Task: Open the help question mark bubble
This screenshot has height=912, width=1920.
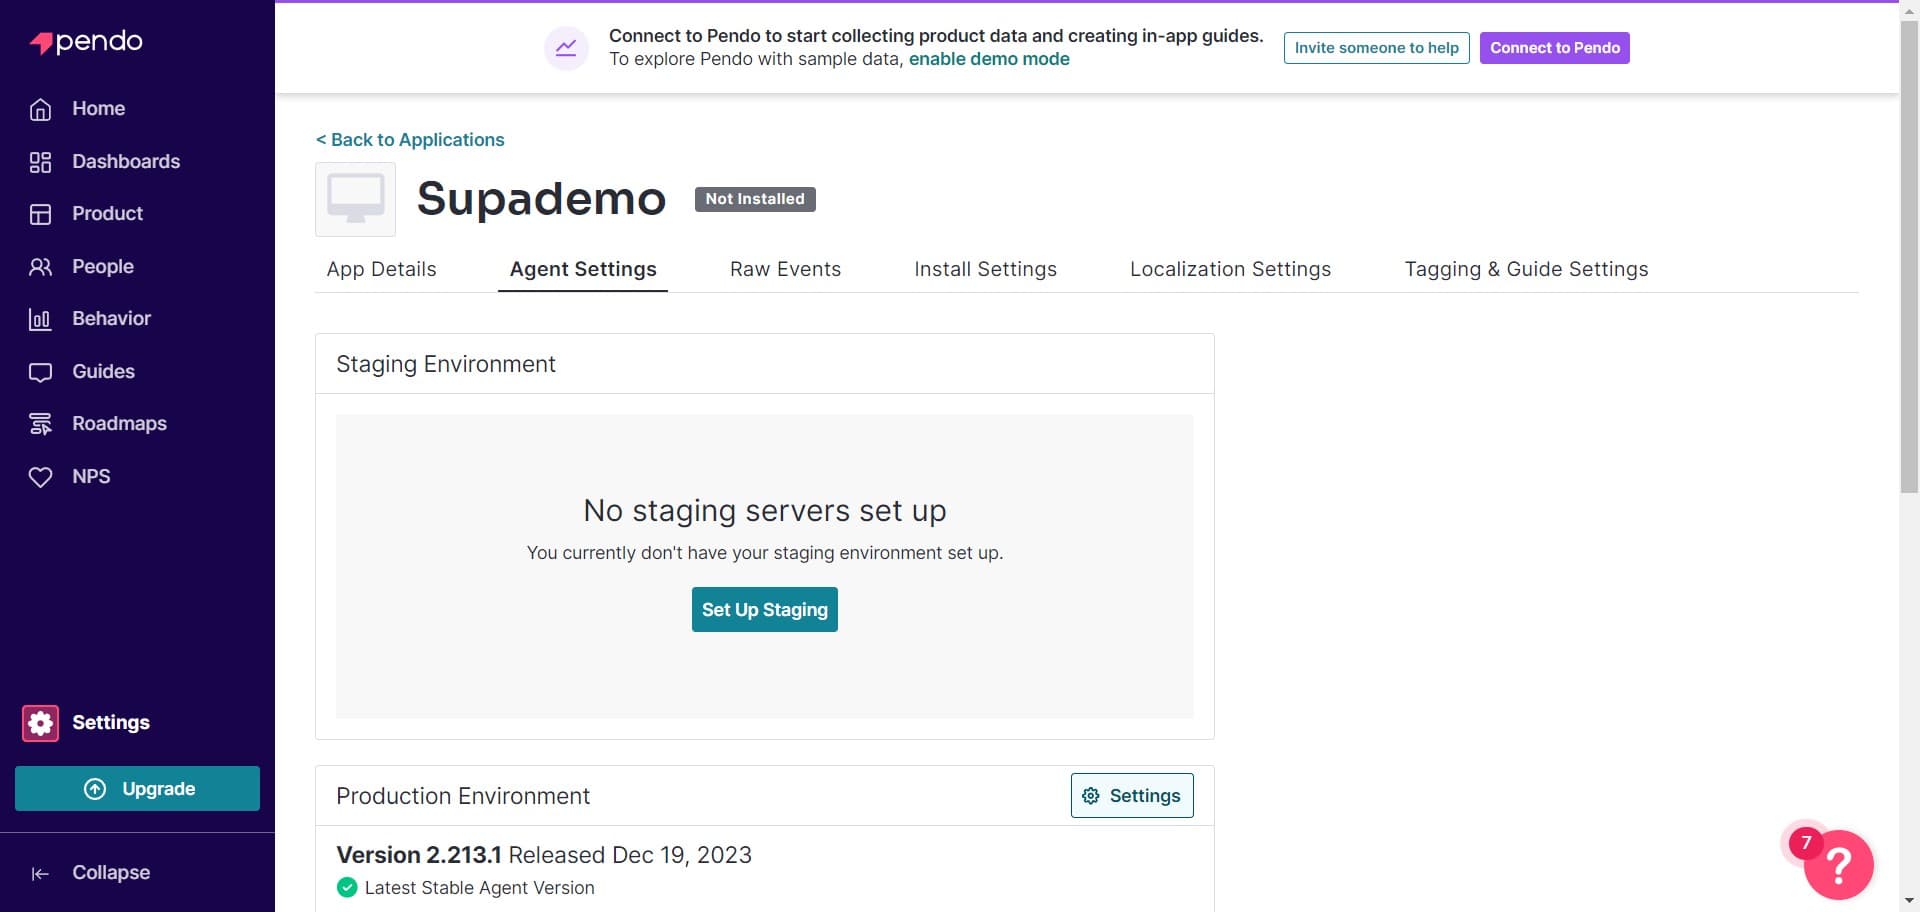Action: [x=1838, y=865]
